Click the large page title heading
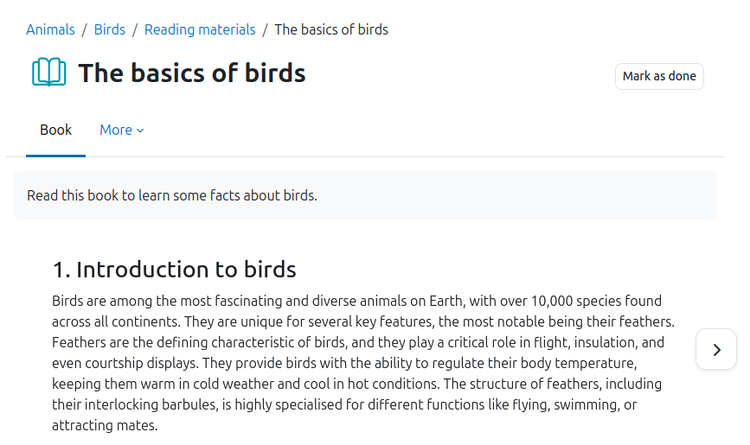 192,73
